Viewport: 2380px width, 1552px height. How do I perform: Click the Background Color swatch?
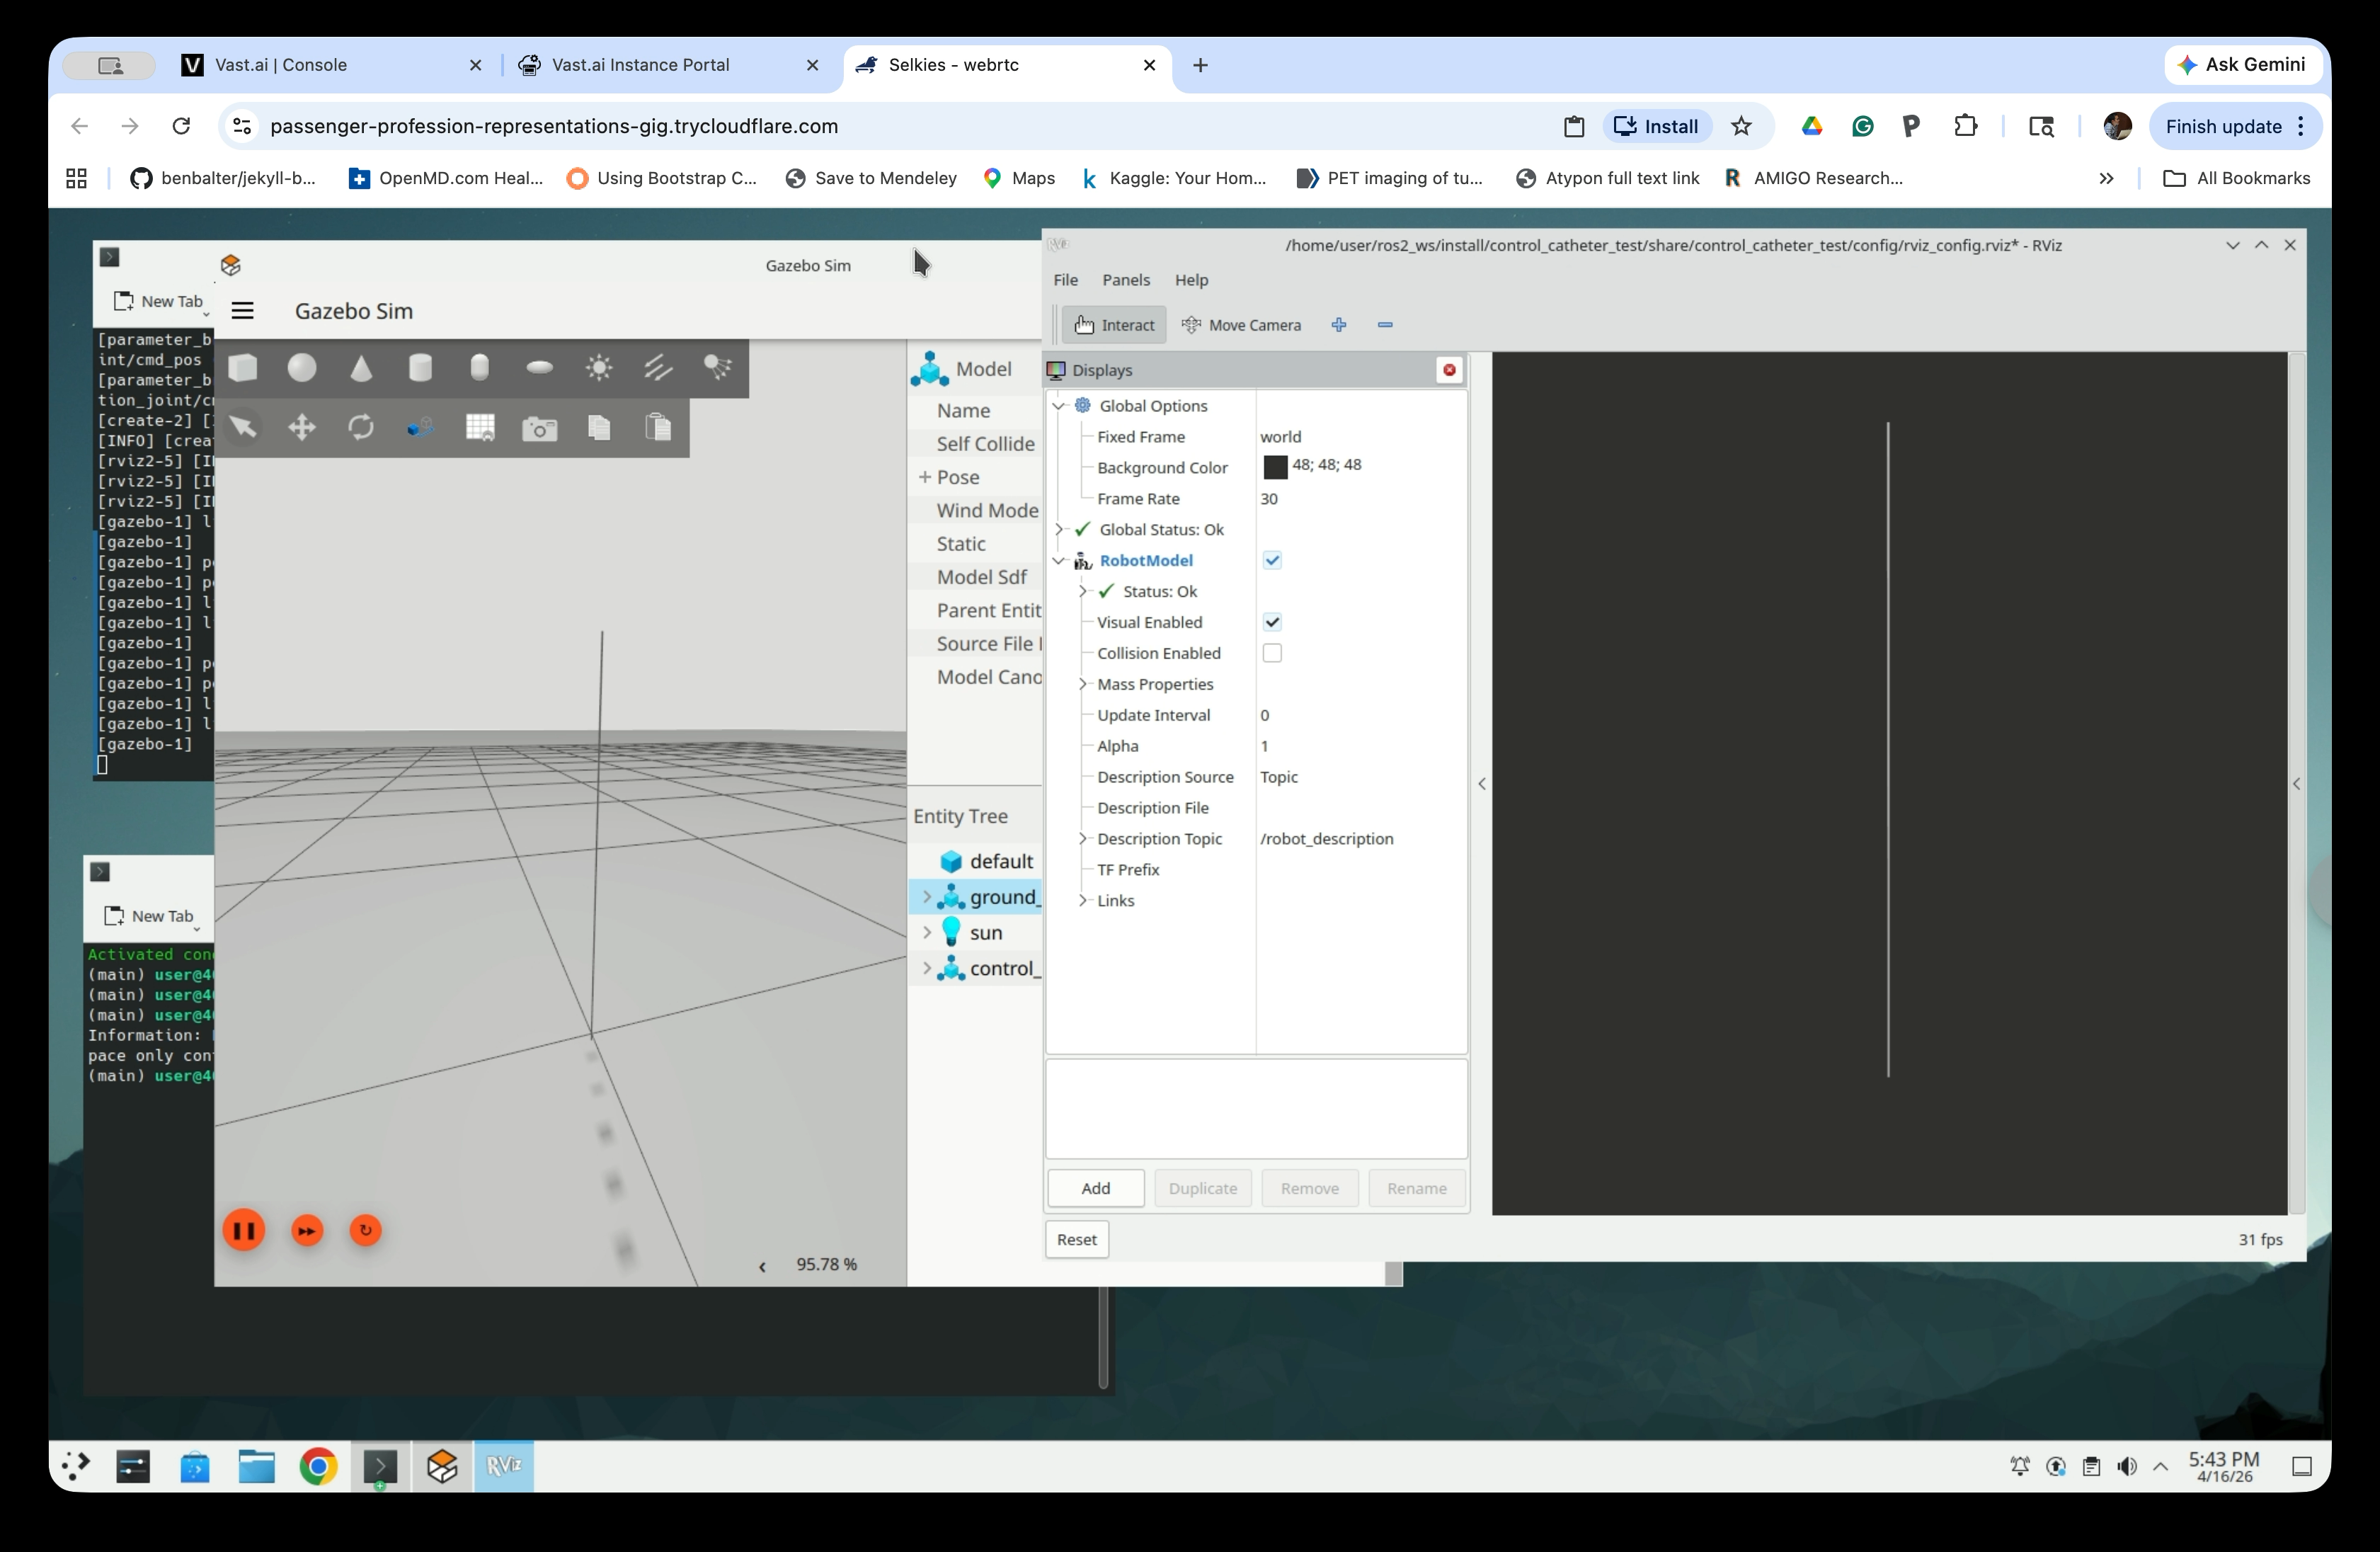click(1275, 467)
